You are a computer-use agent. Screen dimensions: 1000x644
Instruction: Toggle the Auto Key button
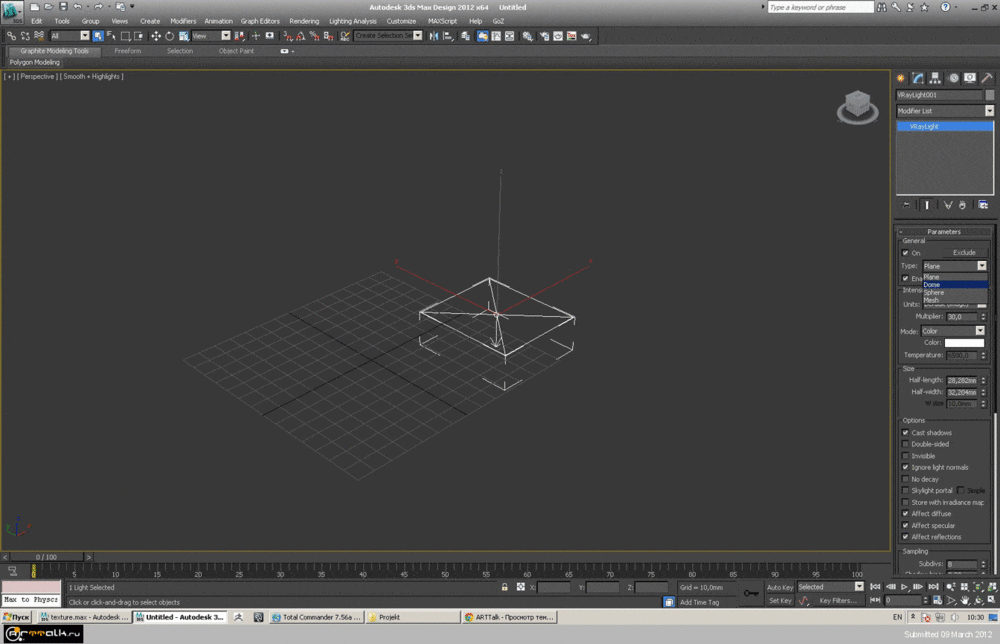coord(780,587)
